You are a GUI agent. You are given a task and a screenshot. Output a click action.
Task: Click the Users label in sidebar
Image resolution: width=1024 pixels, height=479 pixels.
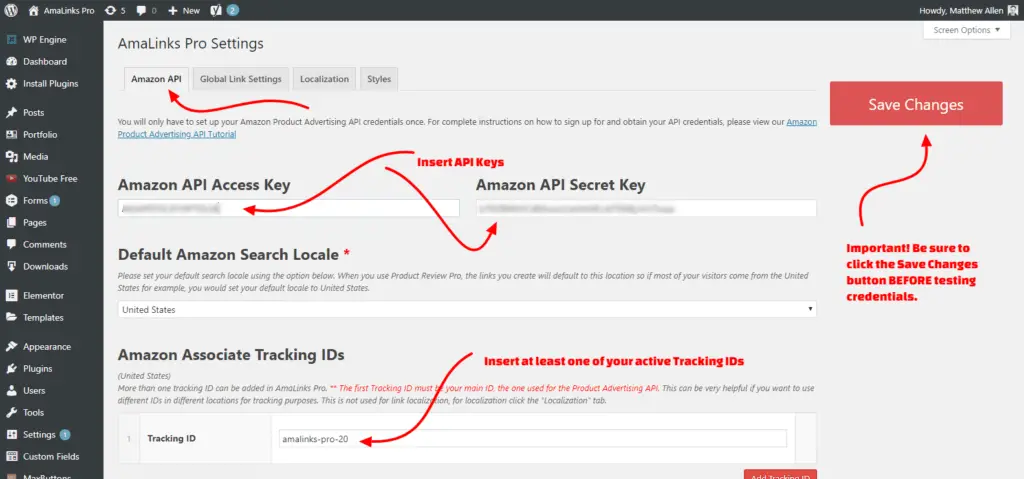(34, 390)
